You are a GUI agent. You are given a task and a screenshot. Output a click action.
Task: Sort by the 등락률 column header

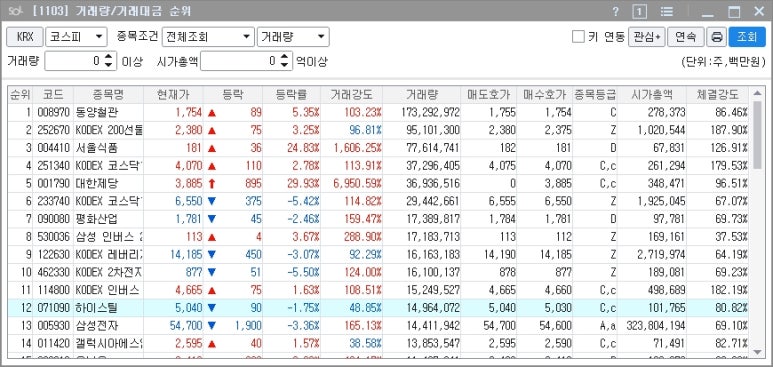[291, 95]
